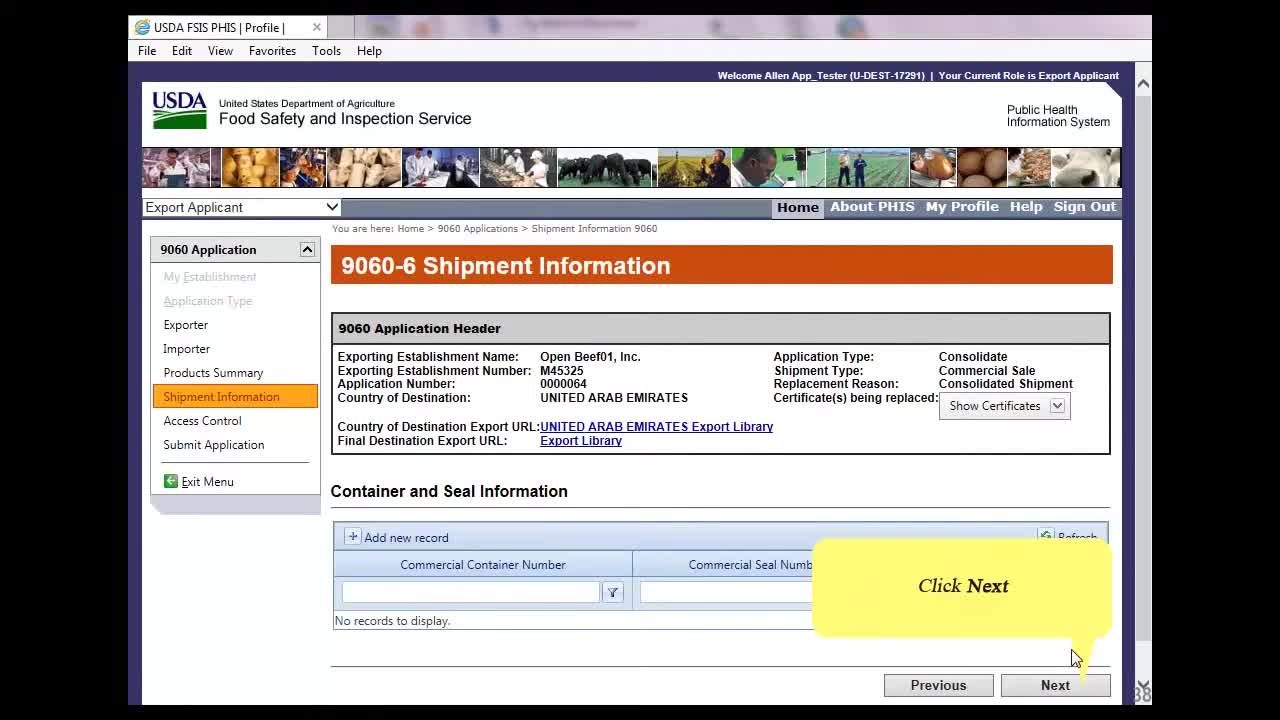Click the filter icon for Commercial Container Number
The height and width of the screenshot is (720, 1280).
613,592
